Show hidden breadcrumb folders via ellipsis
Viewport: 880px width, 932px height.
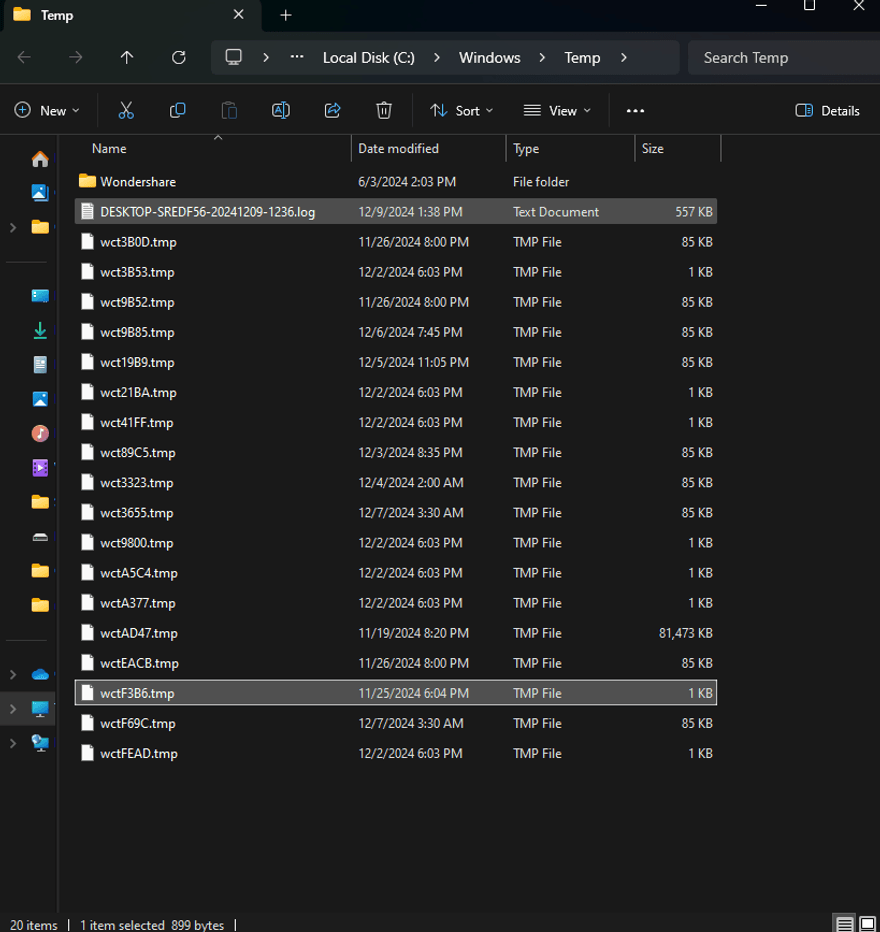pyautogui.click(x=297, y=57)
